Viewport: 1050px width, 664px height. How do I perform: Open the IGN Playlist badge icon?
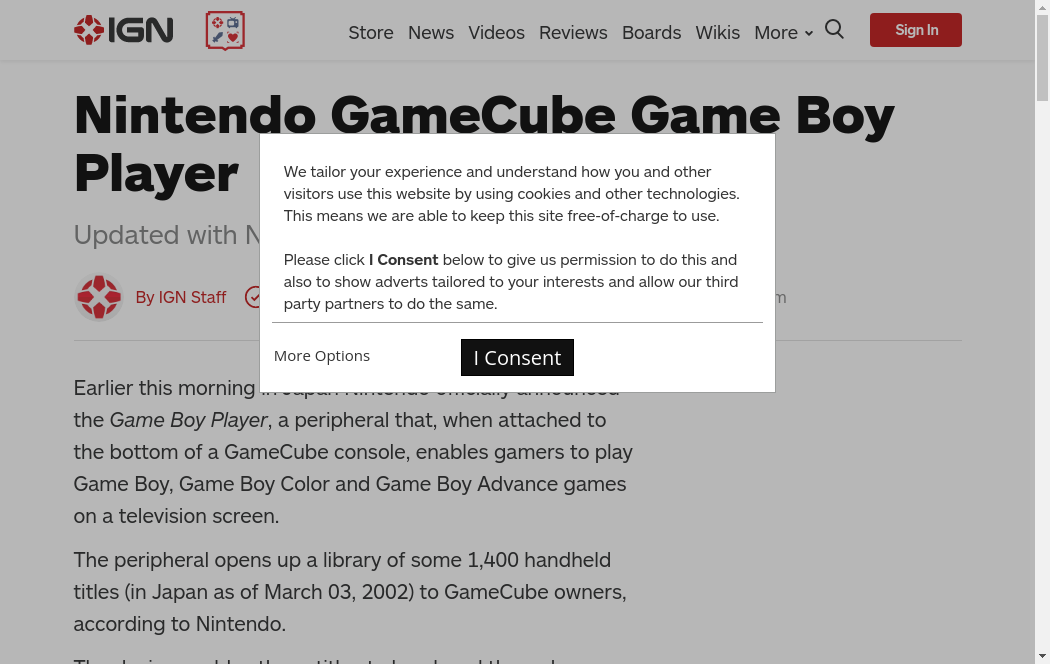tap(225, 31)
